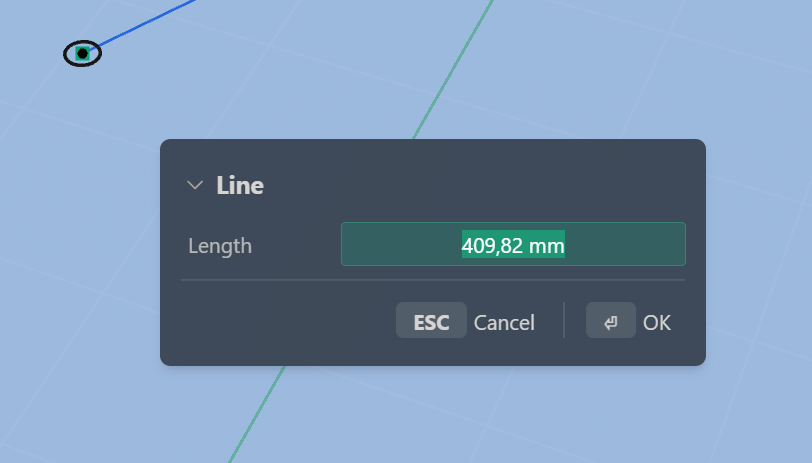Select the blue line segment near endpoint
Screen dimensions: 812x463
pos(145,23)
